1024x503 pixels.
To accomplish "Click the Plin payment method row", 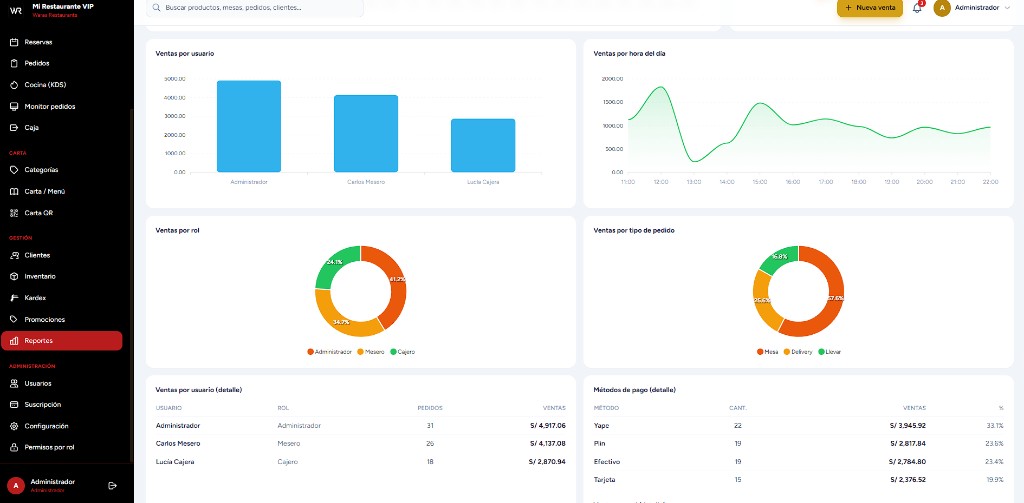I will click(798, 444).
